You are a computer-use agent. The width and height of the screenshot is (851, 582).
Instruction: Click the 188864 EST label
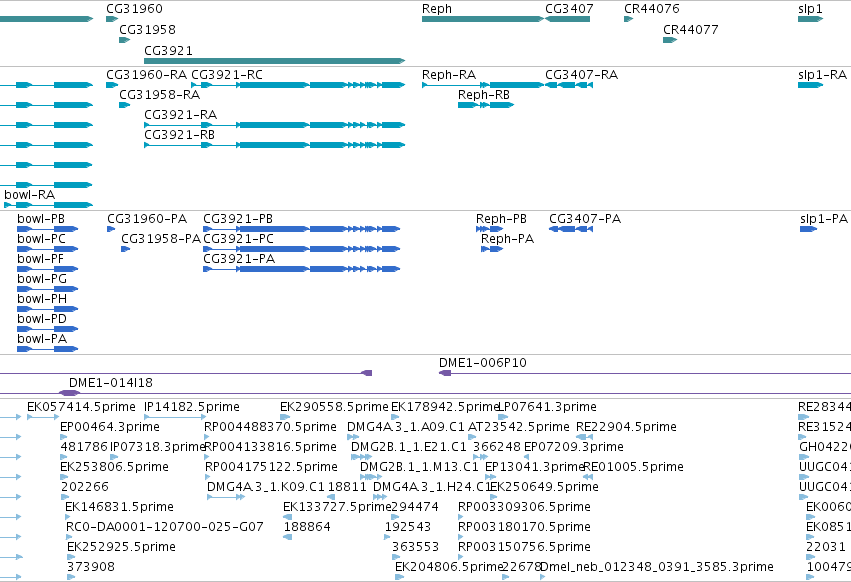(x=307, y=527)
